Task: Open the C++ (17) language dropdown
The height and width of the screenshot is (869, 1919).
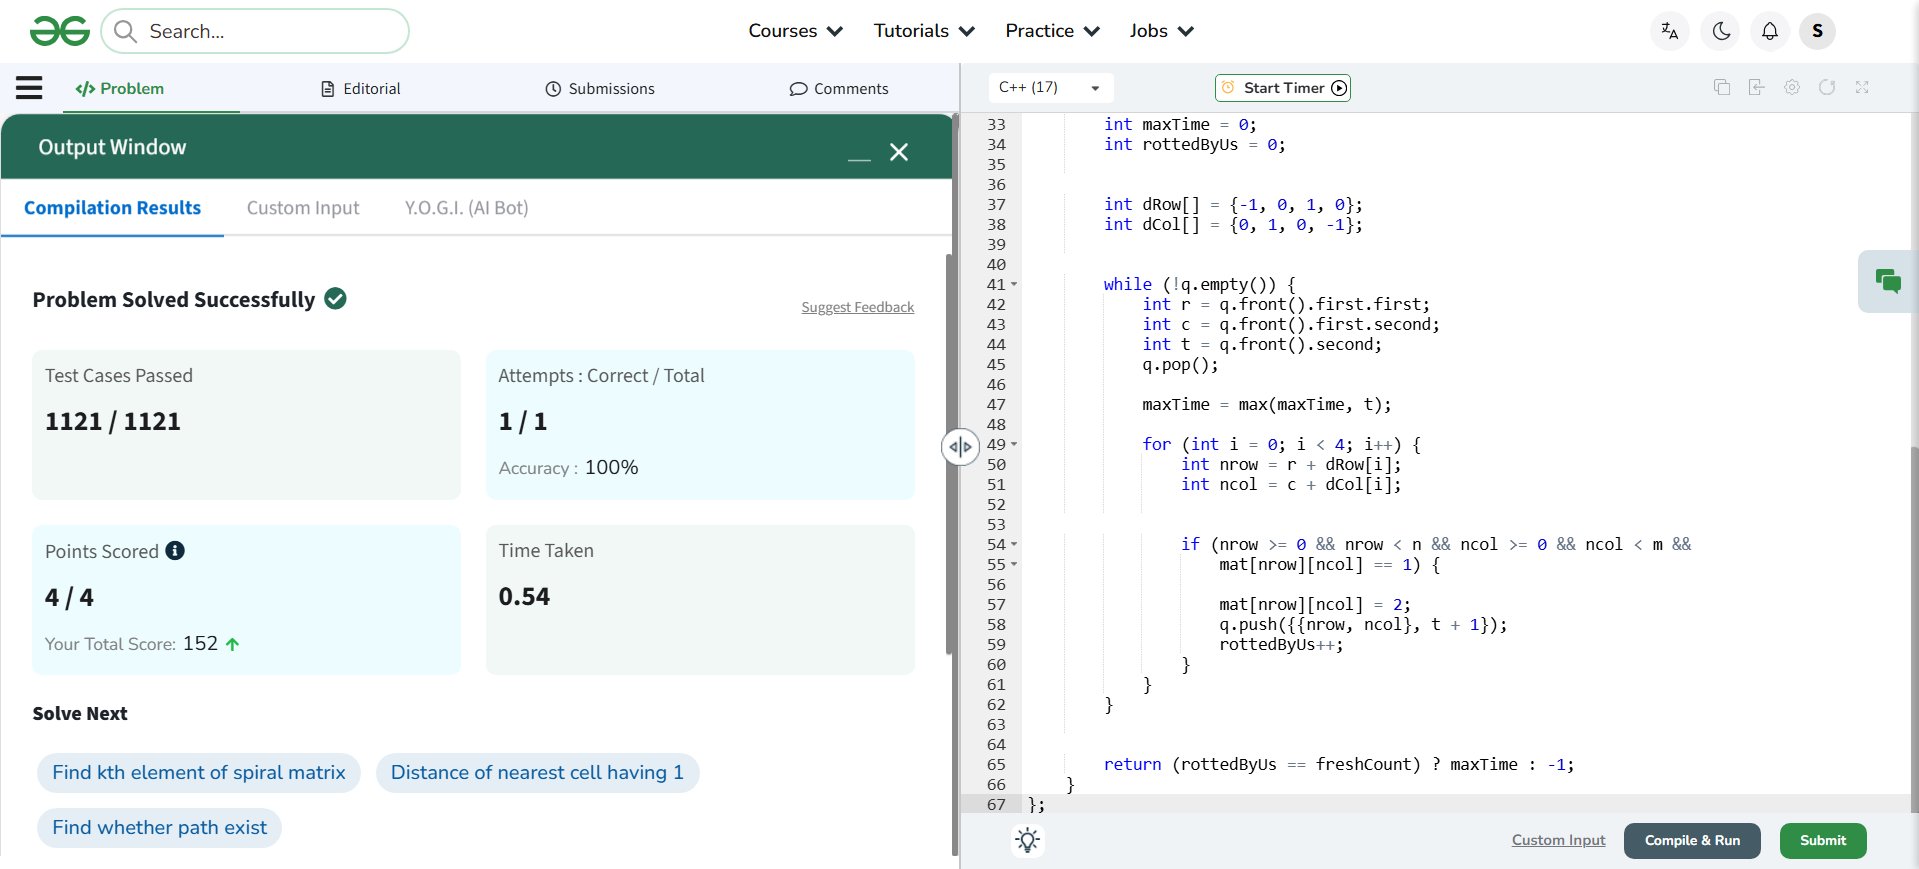Action: pos(1049,88)
